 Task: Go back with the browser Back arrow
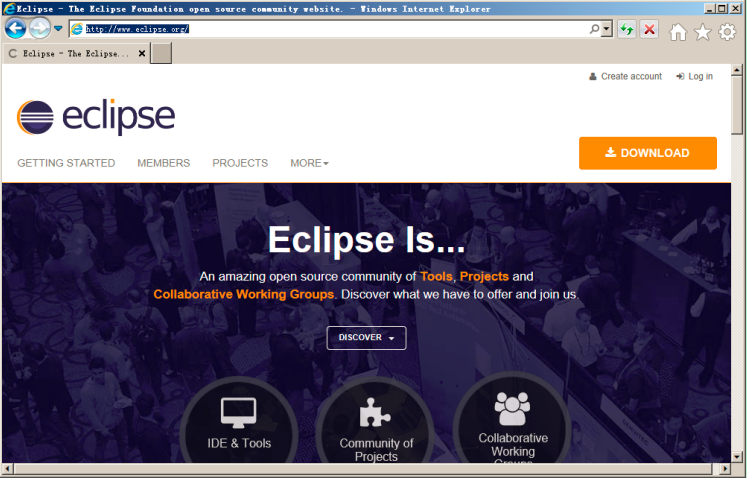15,29
